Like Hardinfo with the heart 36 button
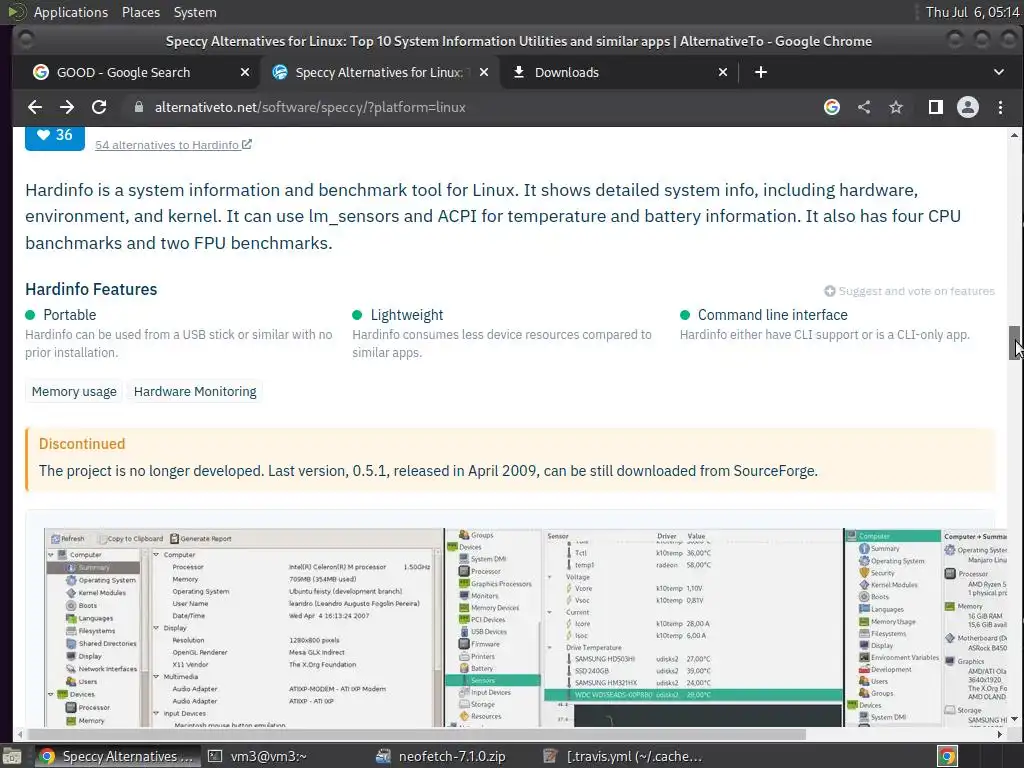The height and width of the screenshot is (768, 1024). [x=55, y=136]
